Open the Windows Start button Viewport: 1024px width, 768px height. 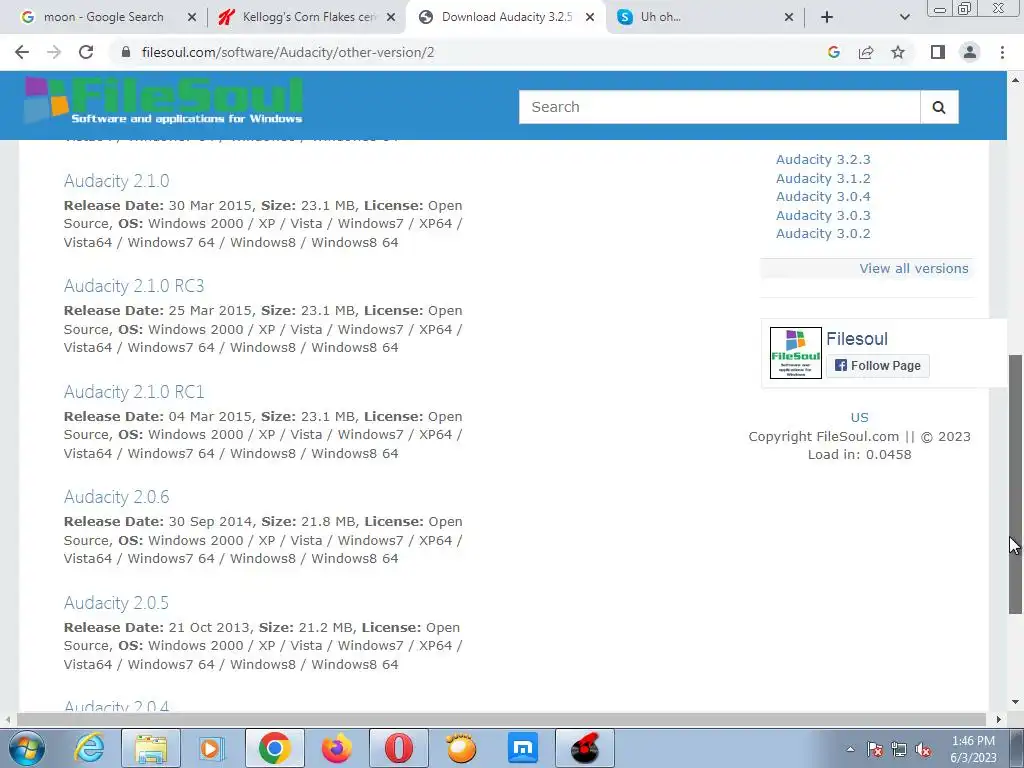27,748
